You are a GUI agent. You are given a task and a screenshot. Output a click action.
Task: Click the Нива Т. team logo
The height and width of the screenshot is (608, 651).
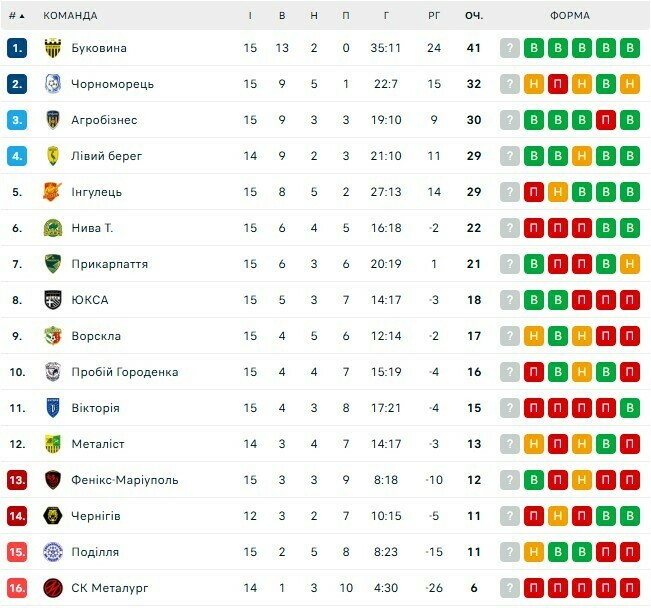tap(53, 228)
